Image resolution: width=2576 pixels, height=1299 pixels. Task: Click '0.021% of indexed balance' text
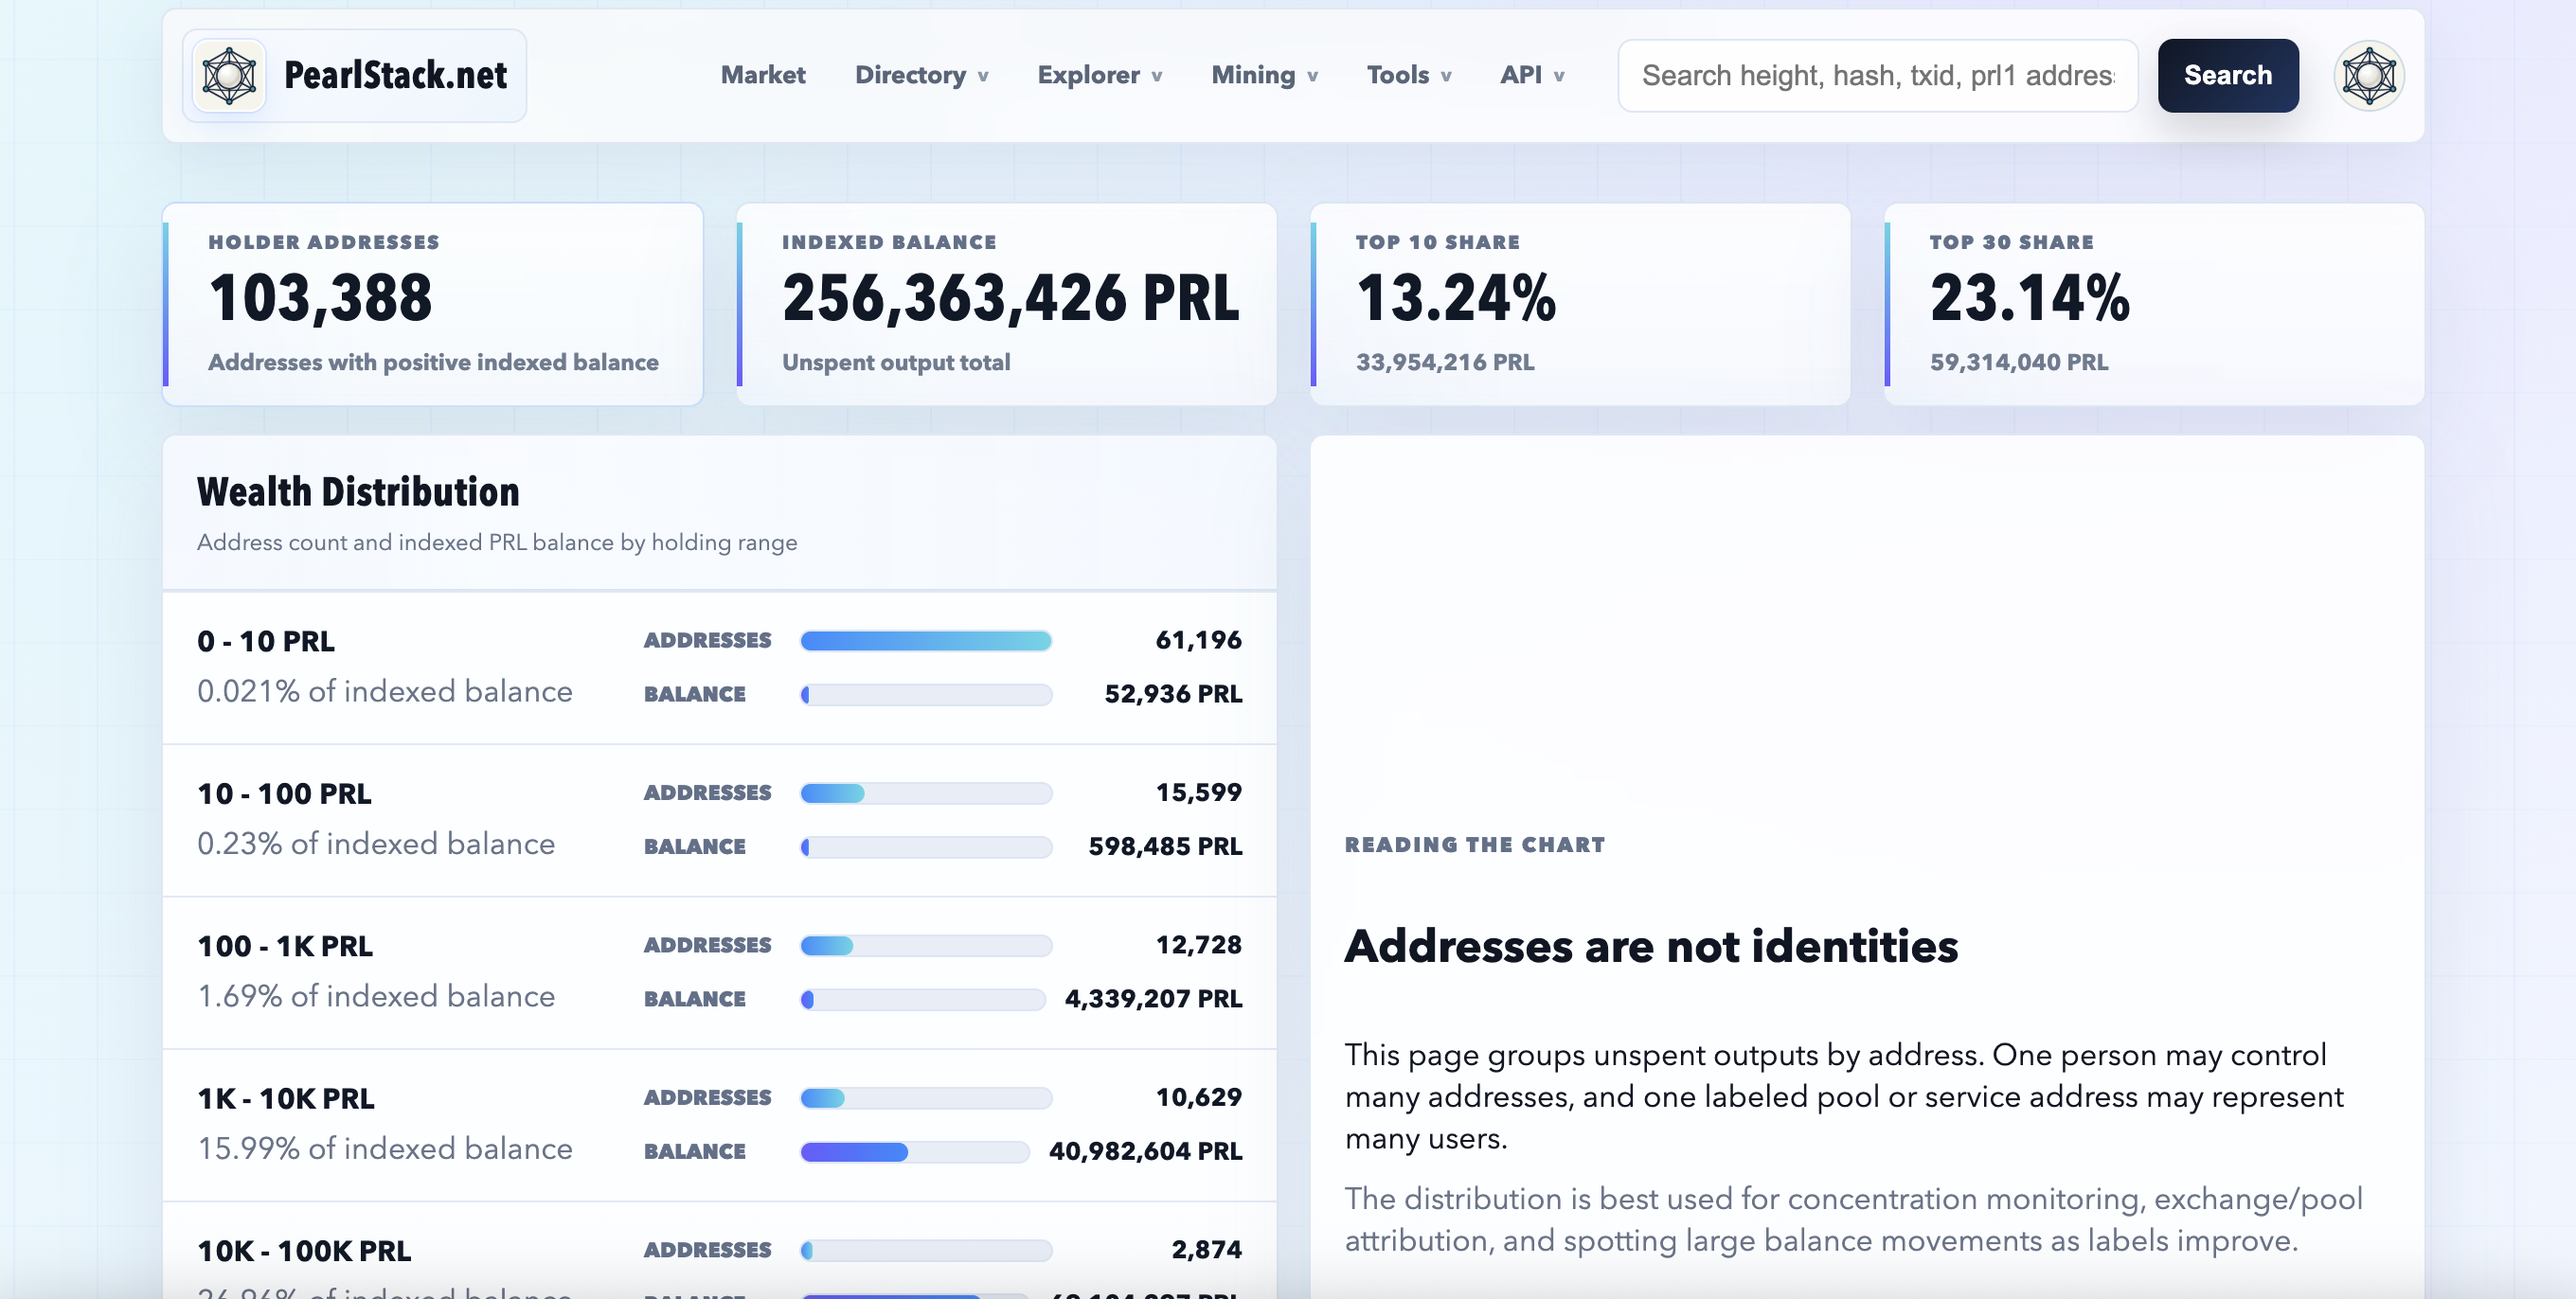point(385,691)
